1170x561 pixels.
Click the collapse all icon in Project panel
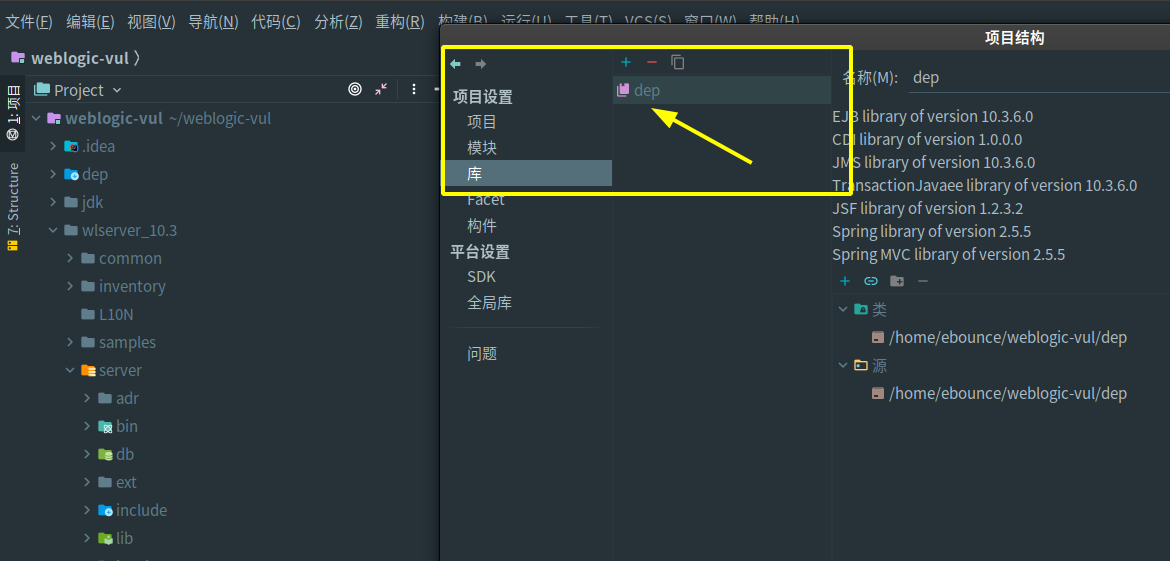click(381, 89)
